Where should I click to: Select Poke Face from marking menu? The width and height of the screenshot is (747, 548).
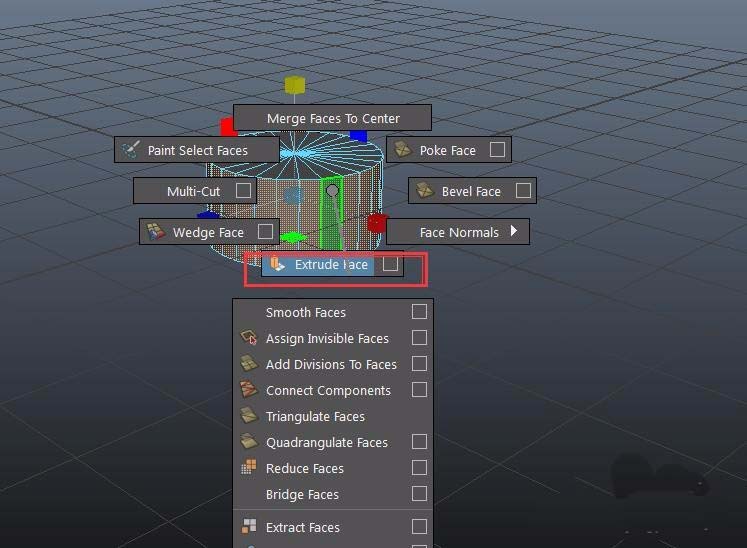tap(448, 150)
